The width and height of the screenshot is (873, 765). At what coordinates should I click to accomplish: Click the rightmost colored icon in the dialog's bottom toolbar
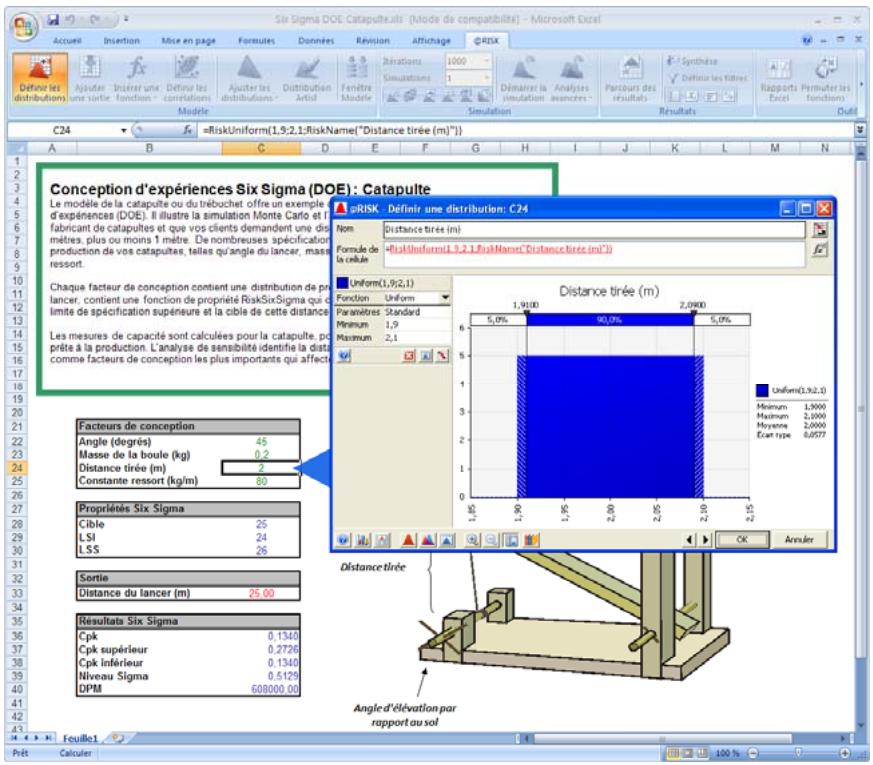click(x=531, y=540)
